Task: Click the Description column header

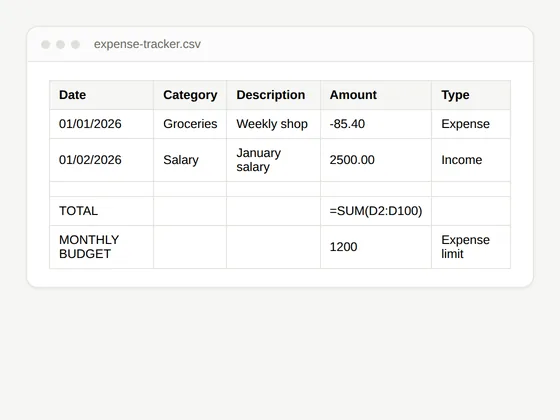Action: click(274, 95)
